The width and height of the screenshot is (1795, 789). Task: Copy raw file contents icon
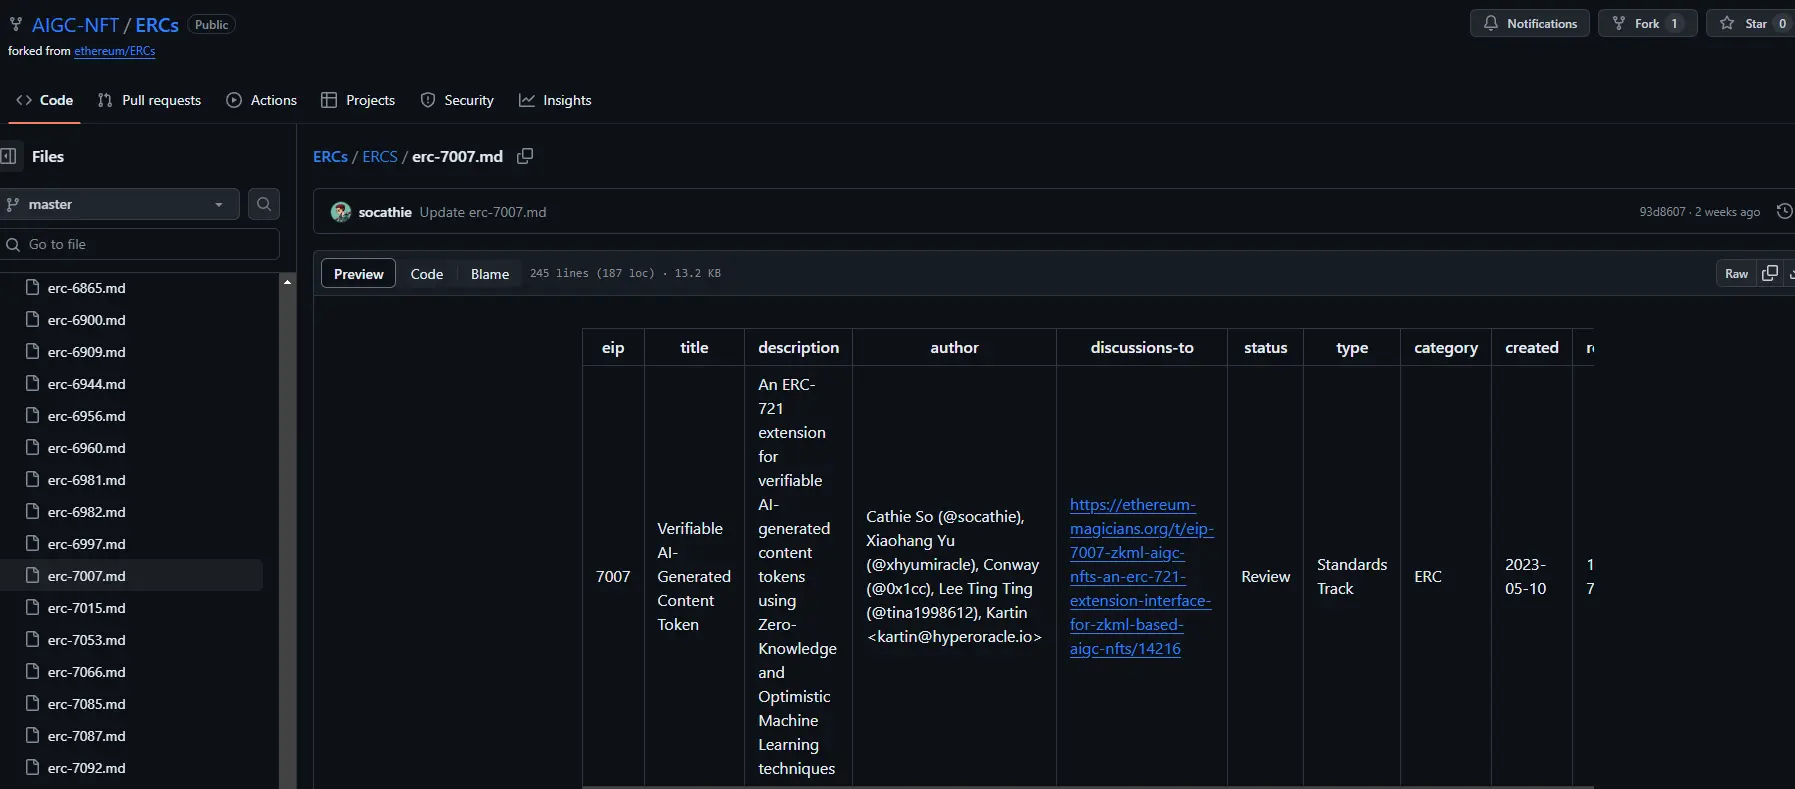[x=1769, y=273]
